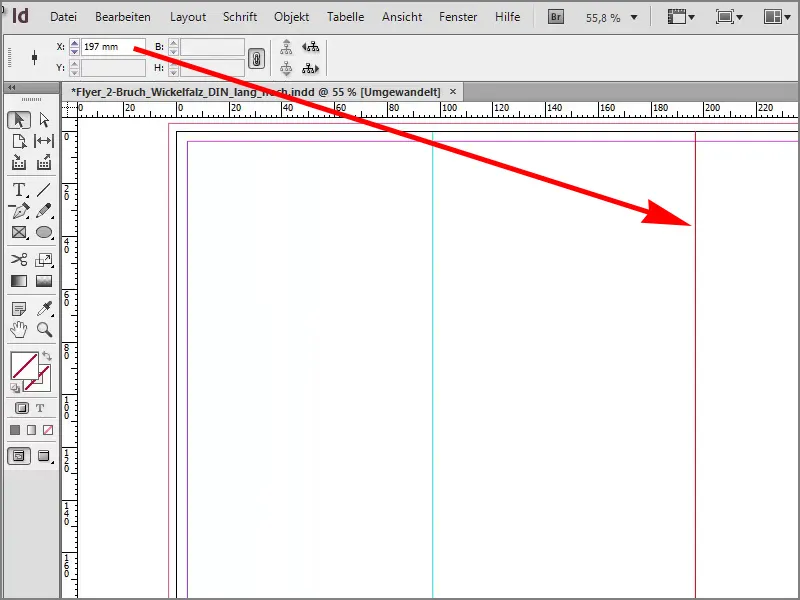Select the Pen tool
800x600 pixels.
19,211
